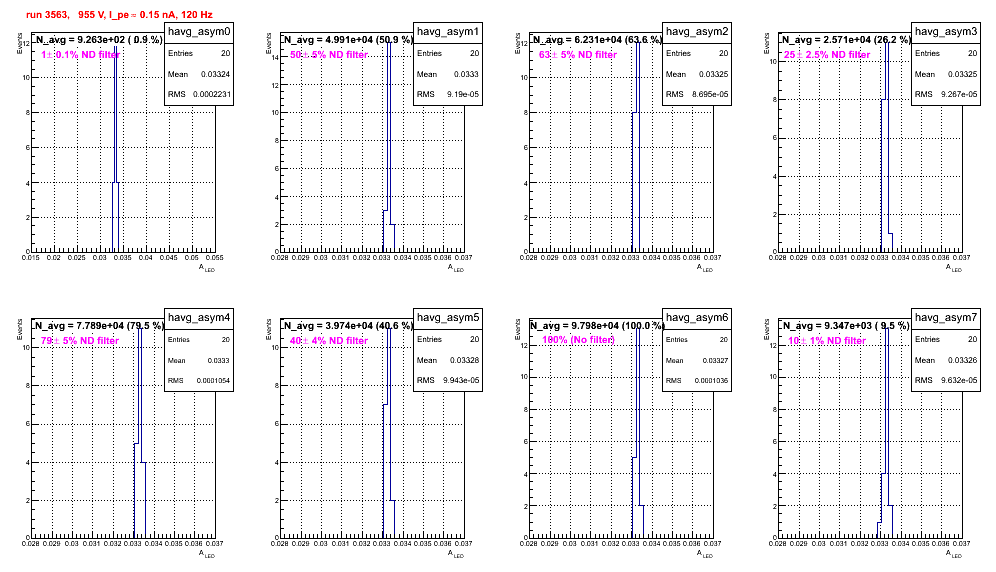996x572 pixels.
Task: Select the havg_asym4 stats box title
Action: [199, 317]
